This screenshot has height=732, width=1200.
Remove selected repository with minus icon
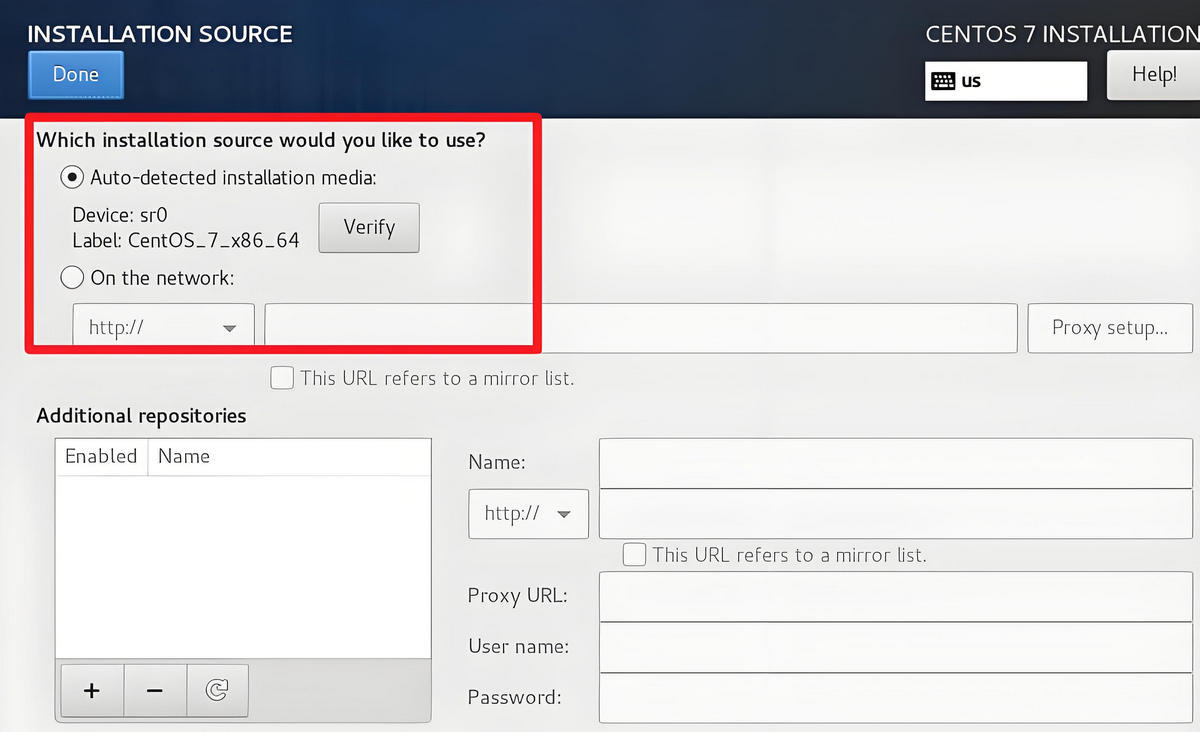coord(155,691)
